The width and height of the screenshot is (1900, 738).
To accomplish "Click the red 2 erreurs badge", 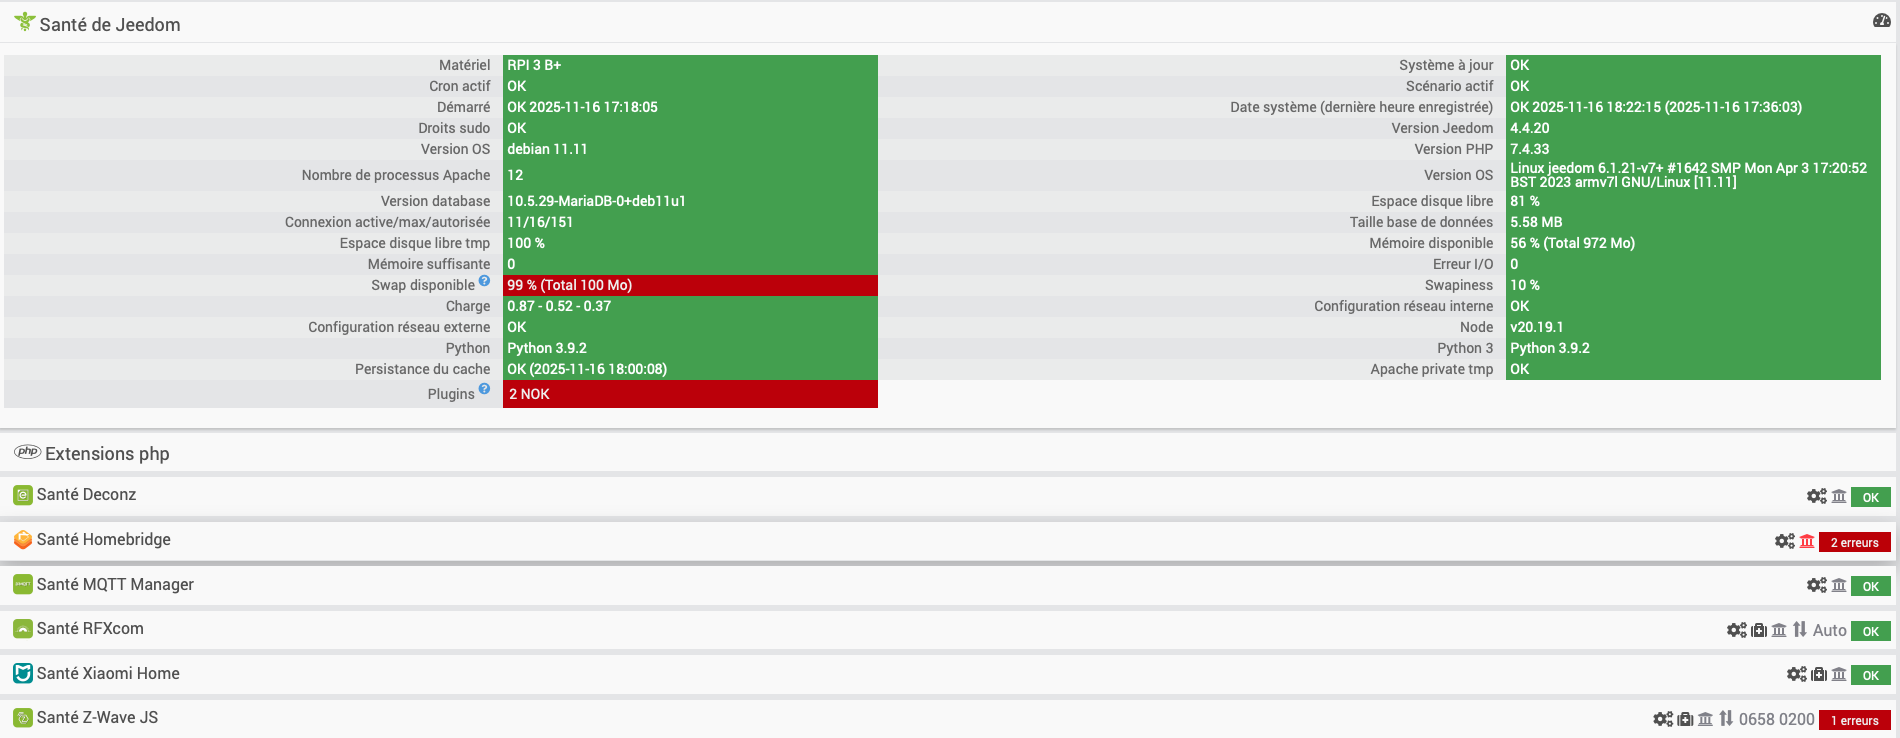I will tap(1854, 542).
